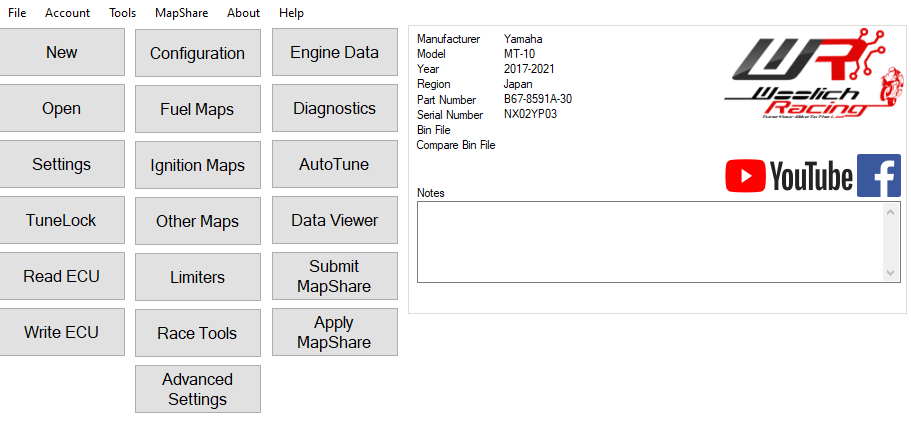Image resolution: width=911 pixels, height=426 pixels.
Task: Open Advanced Settings
Action: pos(197,389)
